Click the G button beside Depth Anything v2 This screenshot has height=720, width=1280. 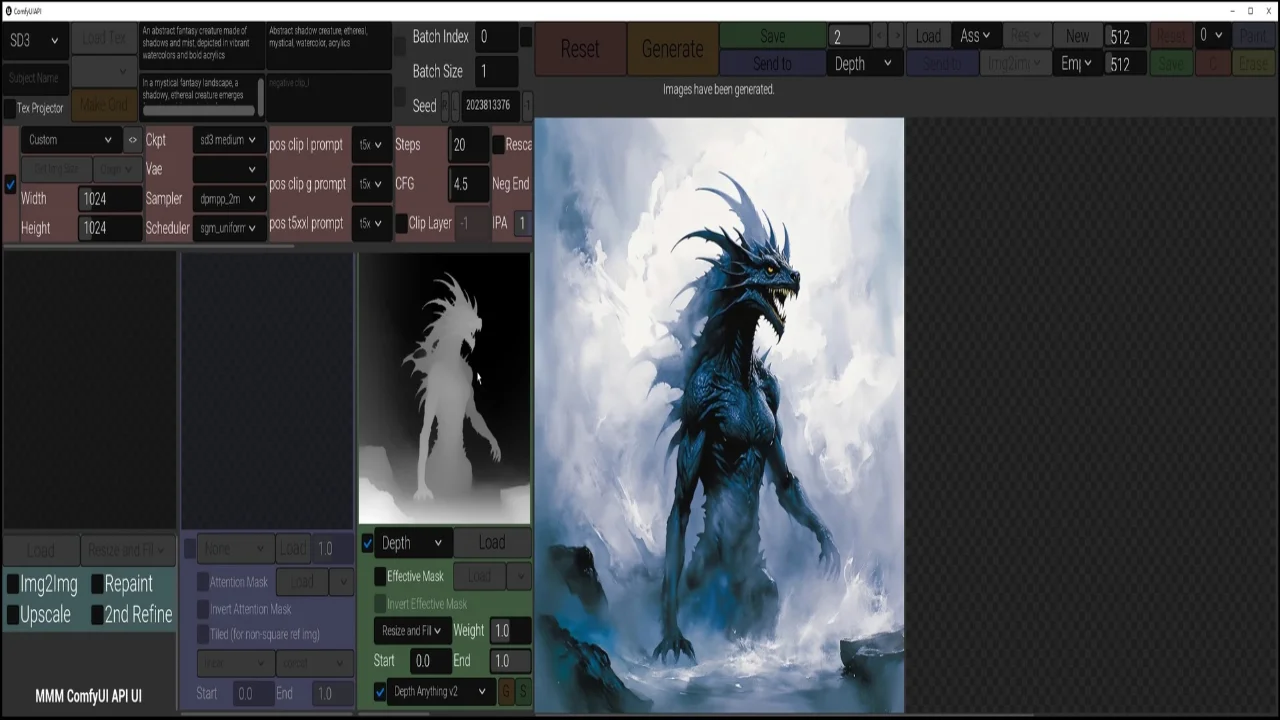(x=506, y=692)
